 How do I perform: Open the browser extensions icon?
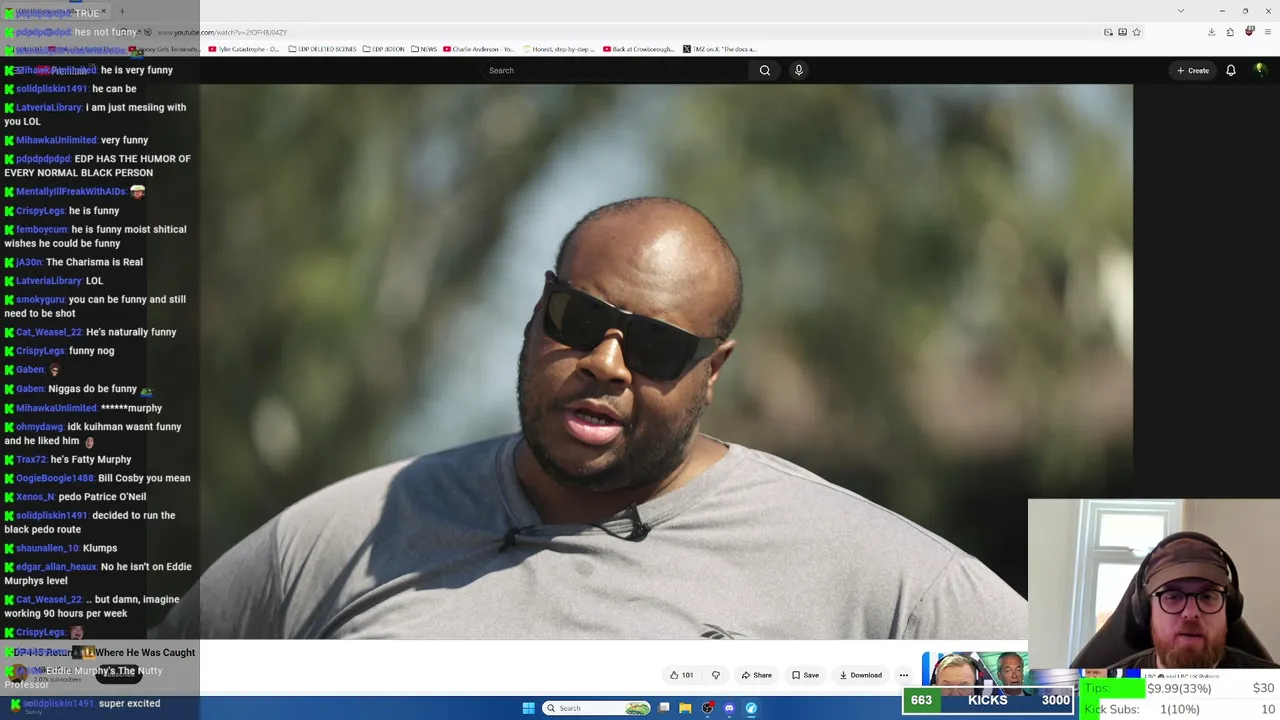pyautogui.click(x=1230, y=32)
